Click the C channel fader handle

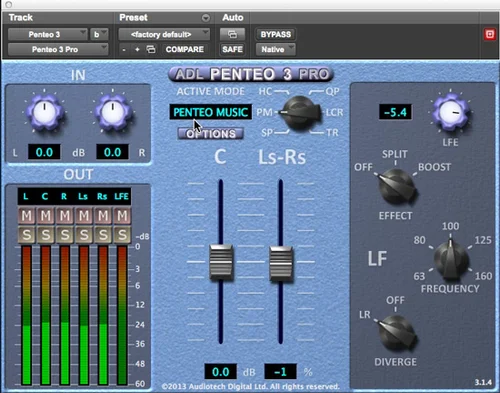pos(221,262)
